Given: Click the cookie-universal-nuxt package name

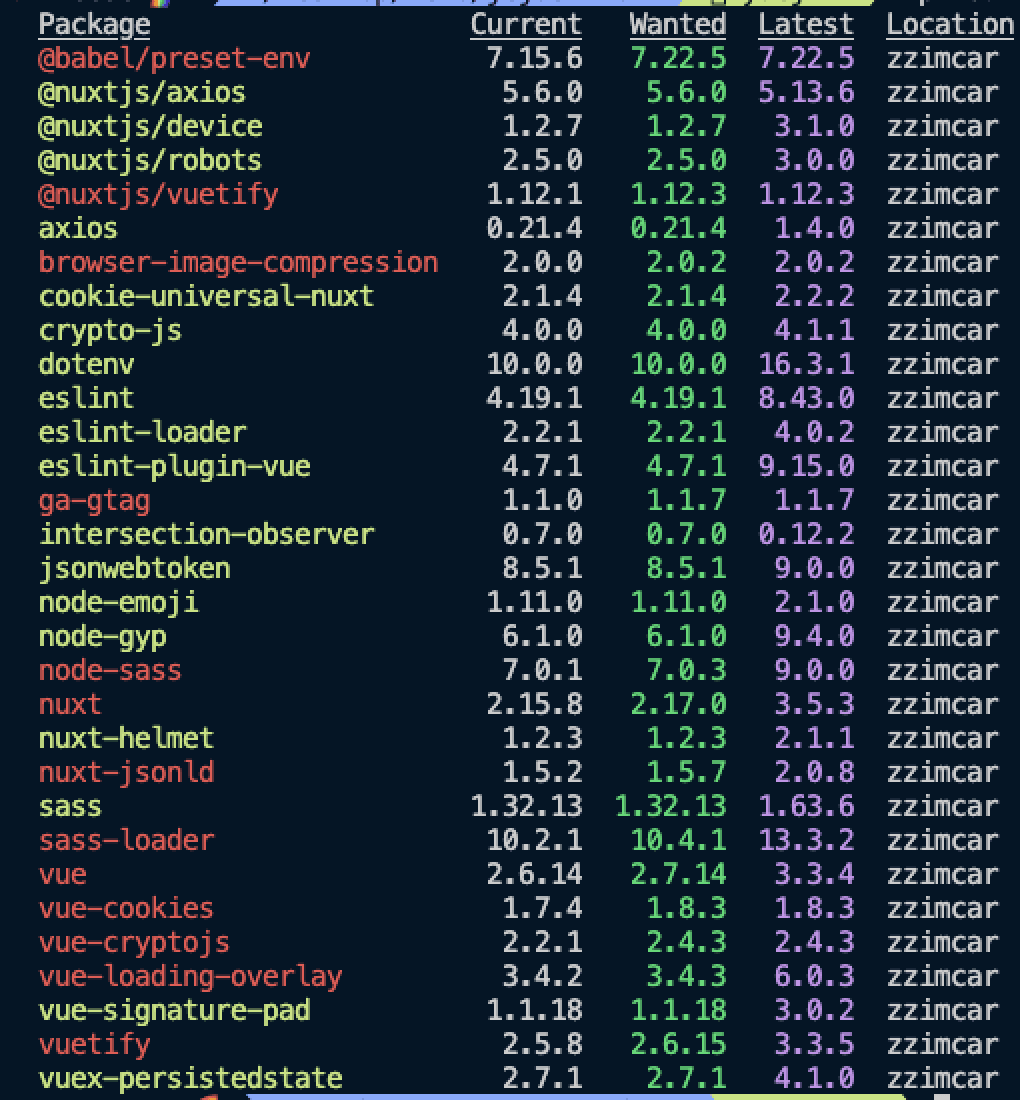Looking at the screenshot, I should tap(206, 296).
